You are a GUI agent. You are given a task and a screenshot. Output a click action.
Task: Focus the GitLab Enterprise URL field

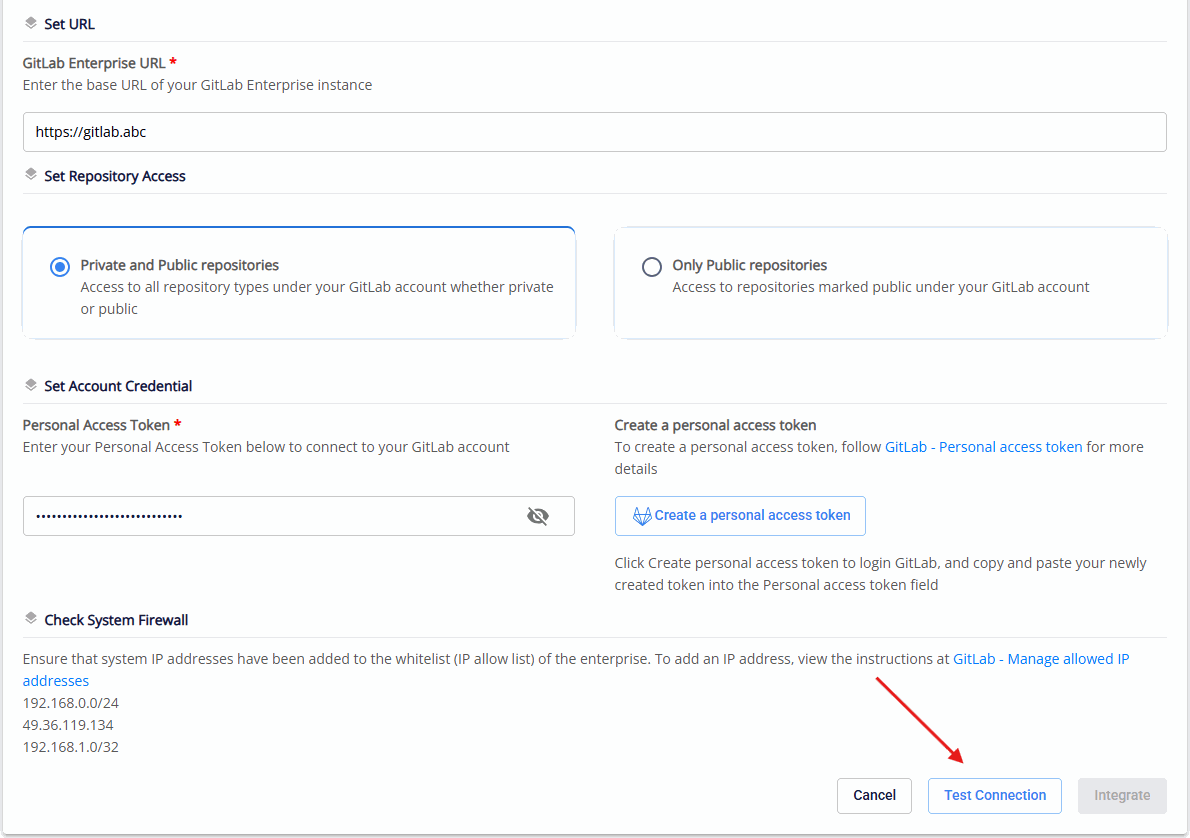point(594,132)
